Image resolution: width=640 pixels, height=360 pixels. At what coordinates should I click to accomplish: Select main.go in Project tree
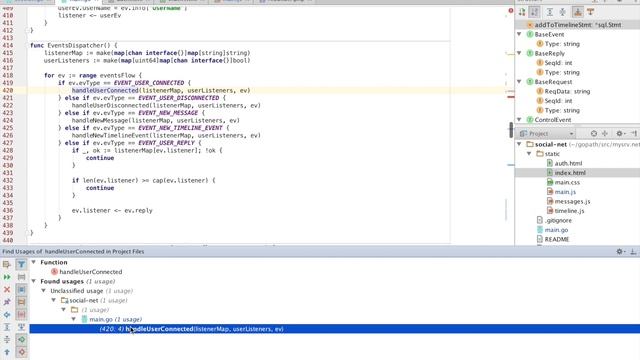point(556,230)
